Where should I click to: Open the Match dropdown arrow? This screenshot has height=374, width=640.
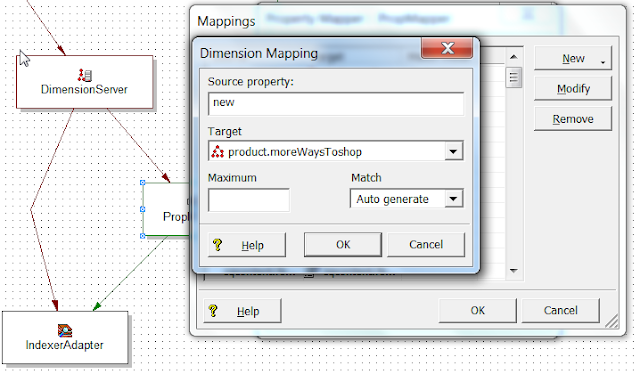[x=453, y=199]
